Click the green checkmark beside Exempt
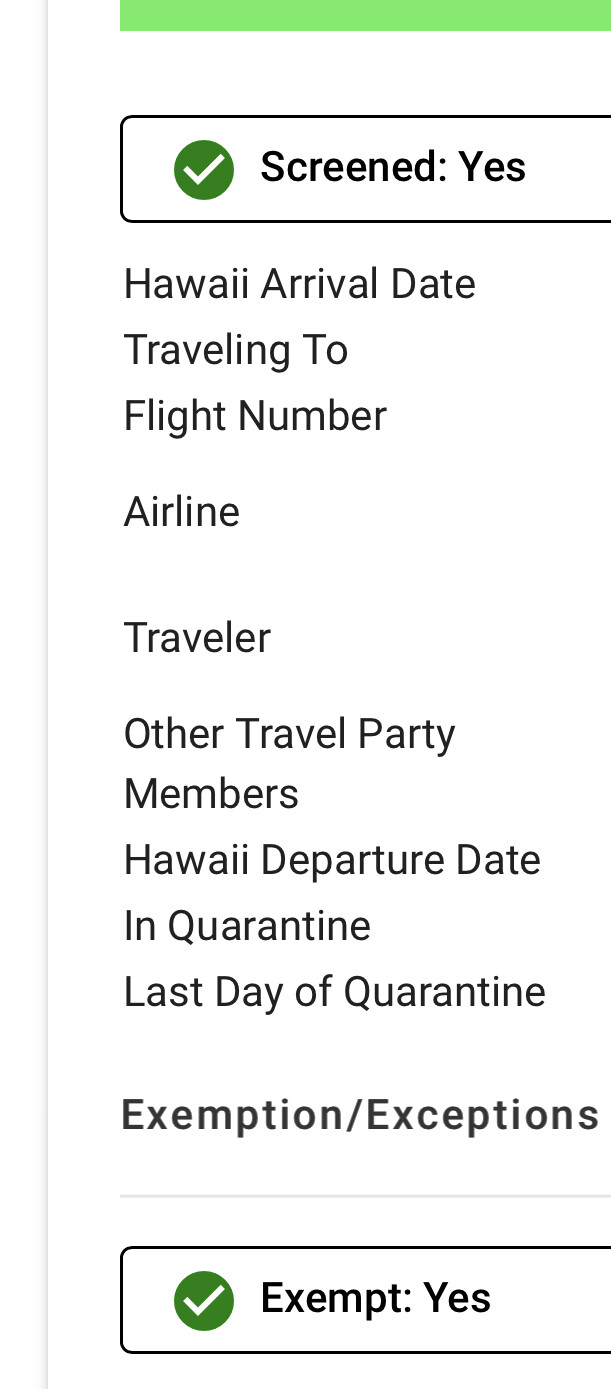611x1389 pixels. click(204, 1300)
